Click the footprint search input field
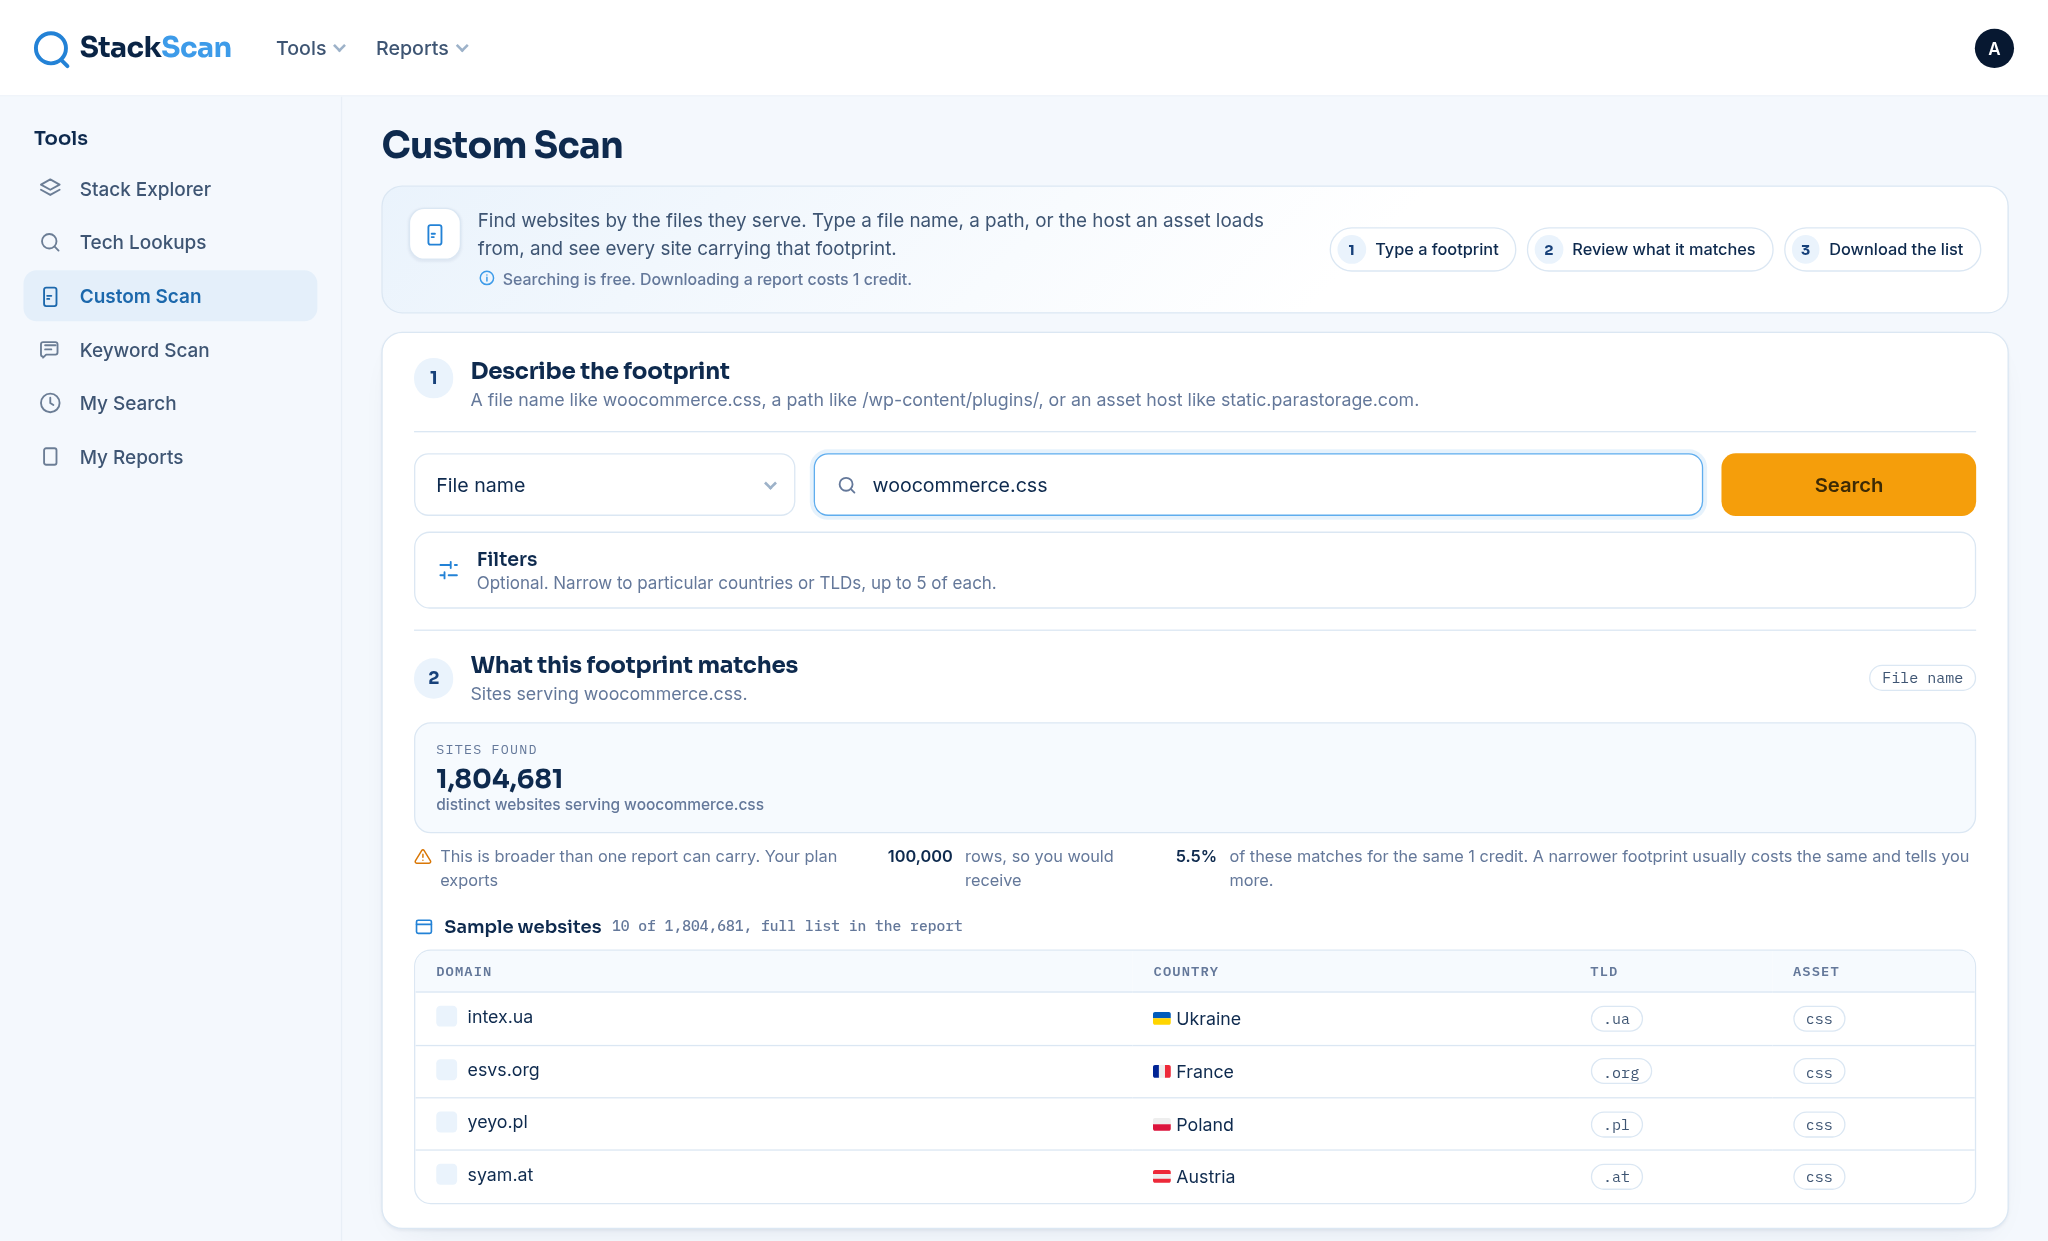The width and height of the screenshot is (2048, 1241). click(1258, 485)
